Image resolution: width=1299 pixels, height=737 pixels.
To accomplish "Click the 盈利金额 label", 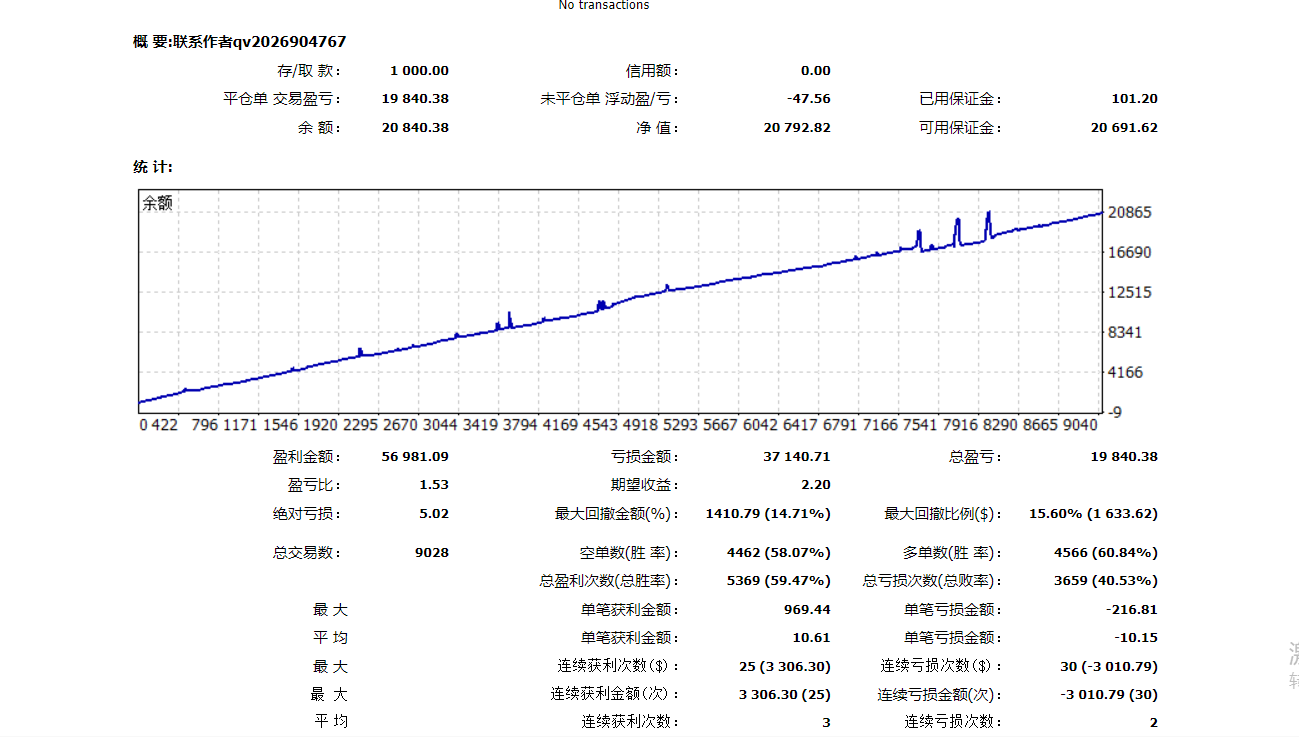I will (x=307, y=456).
